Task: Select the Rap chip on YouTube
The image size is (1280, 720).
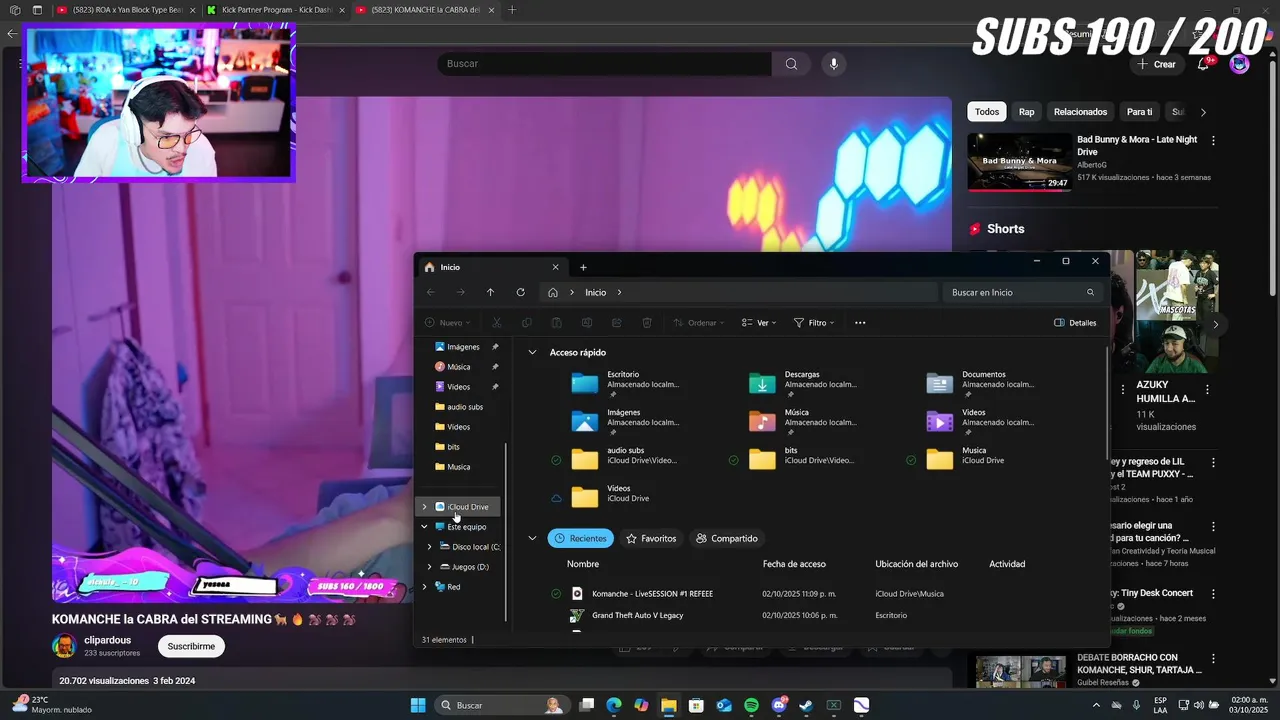Action: [1027, 112]
